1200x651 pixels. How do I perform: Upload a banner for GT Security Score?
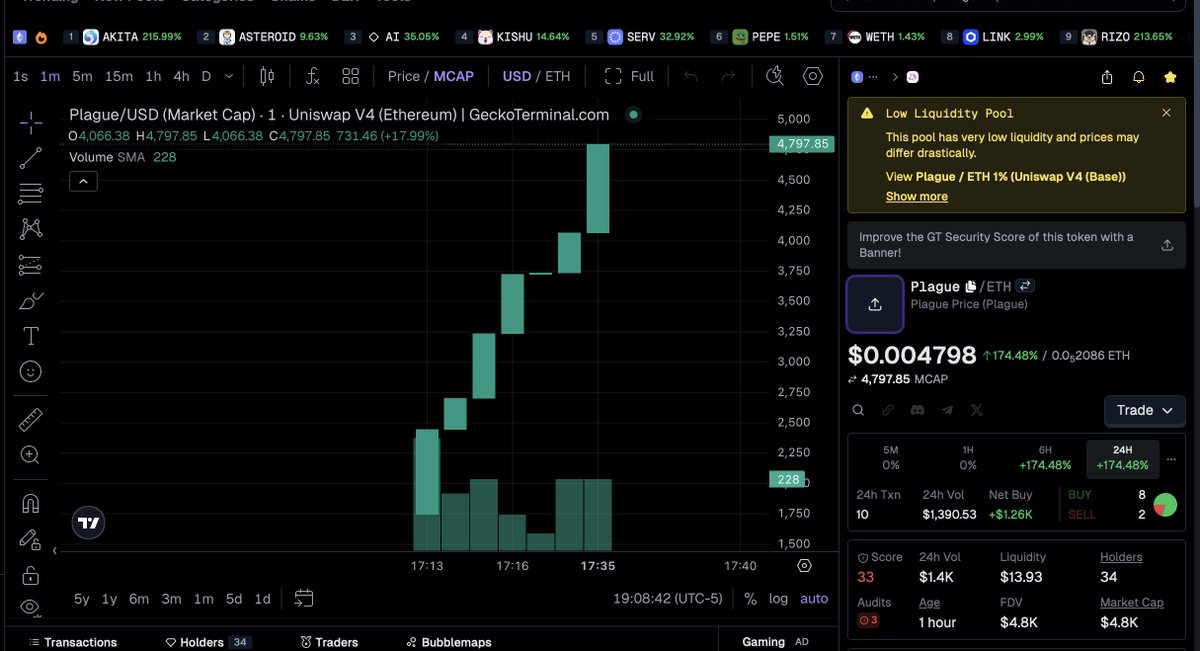pos(1167,245)
